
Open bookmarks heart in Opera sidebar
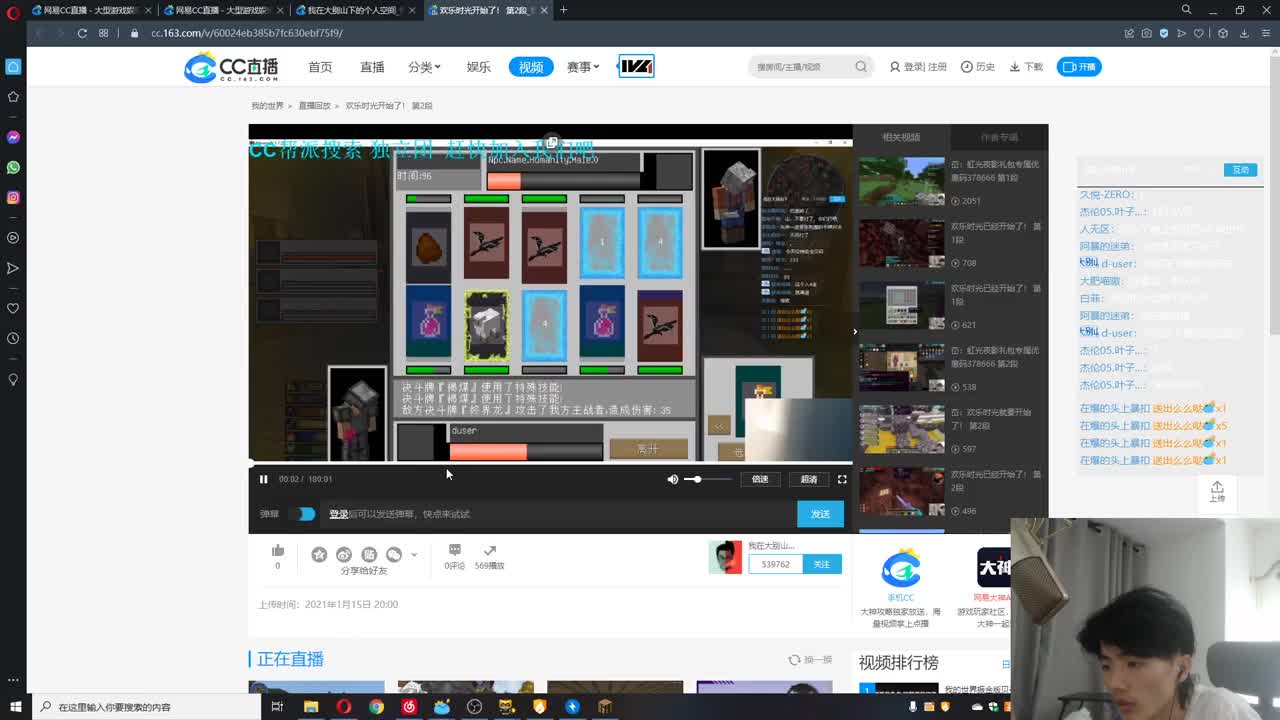click(x=13, y=308)
